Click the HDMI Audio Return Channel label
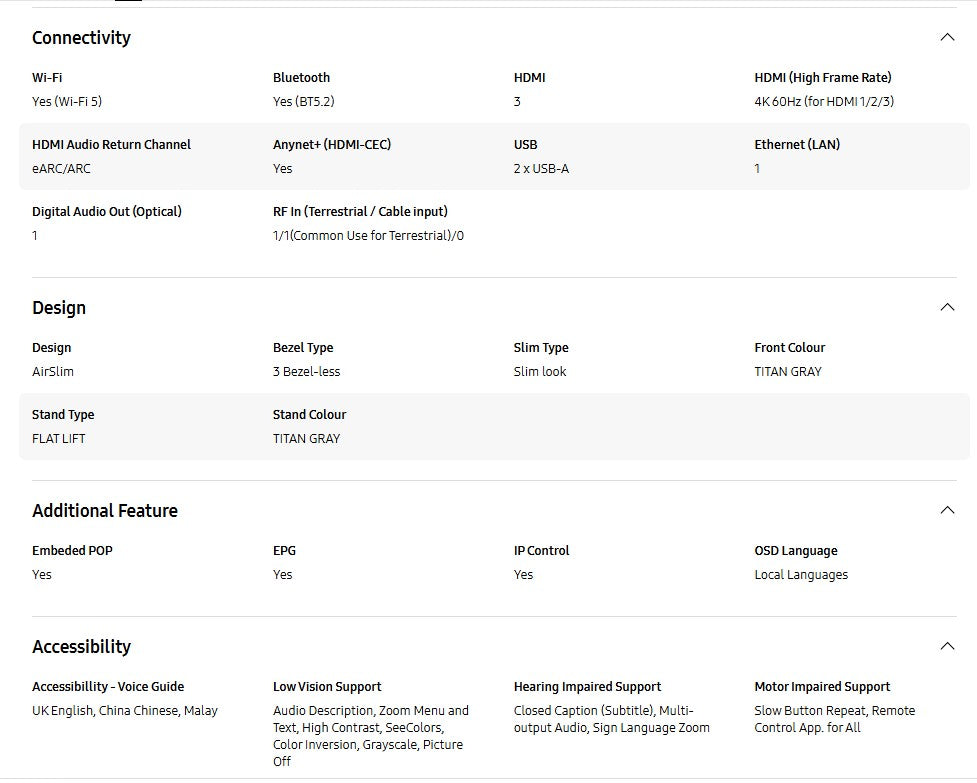Screen dimensions: 977x783 [111, 145]
